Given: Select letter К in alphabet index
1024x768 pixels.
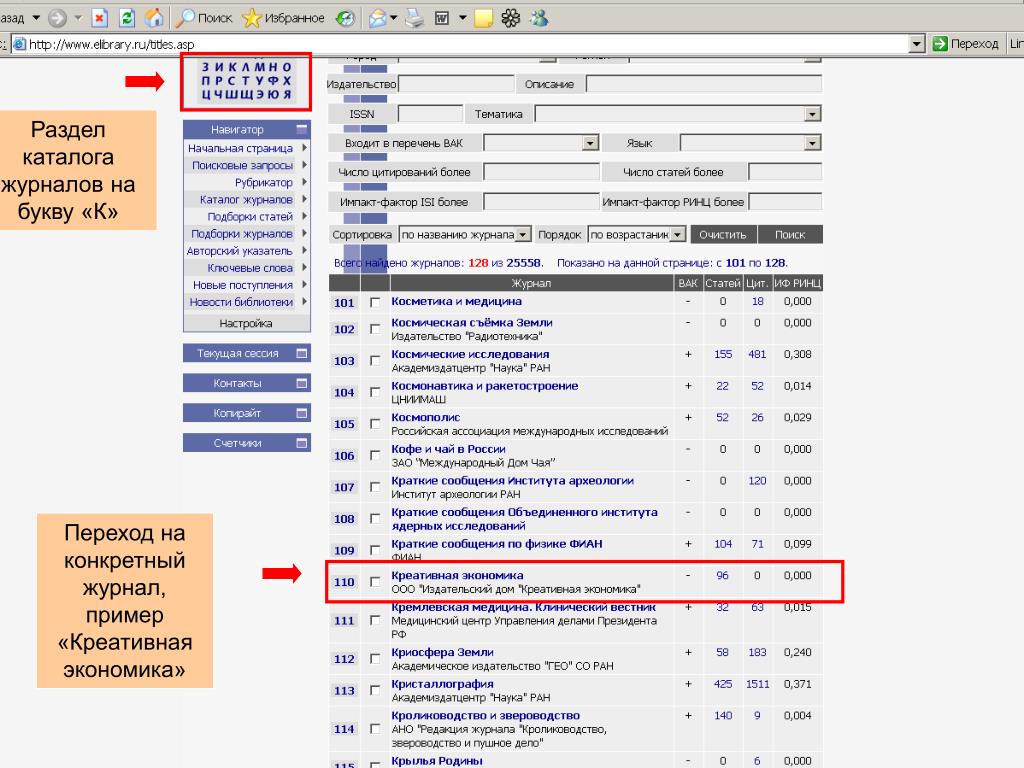Looking at the screenshot, I should point(231,67).
